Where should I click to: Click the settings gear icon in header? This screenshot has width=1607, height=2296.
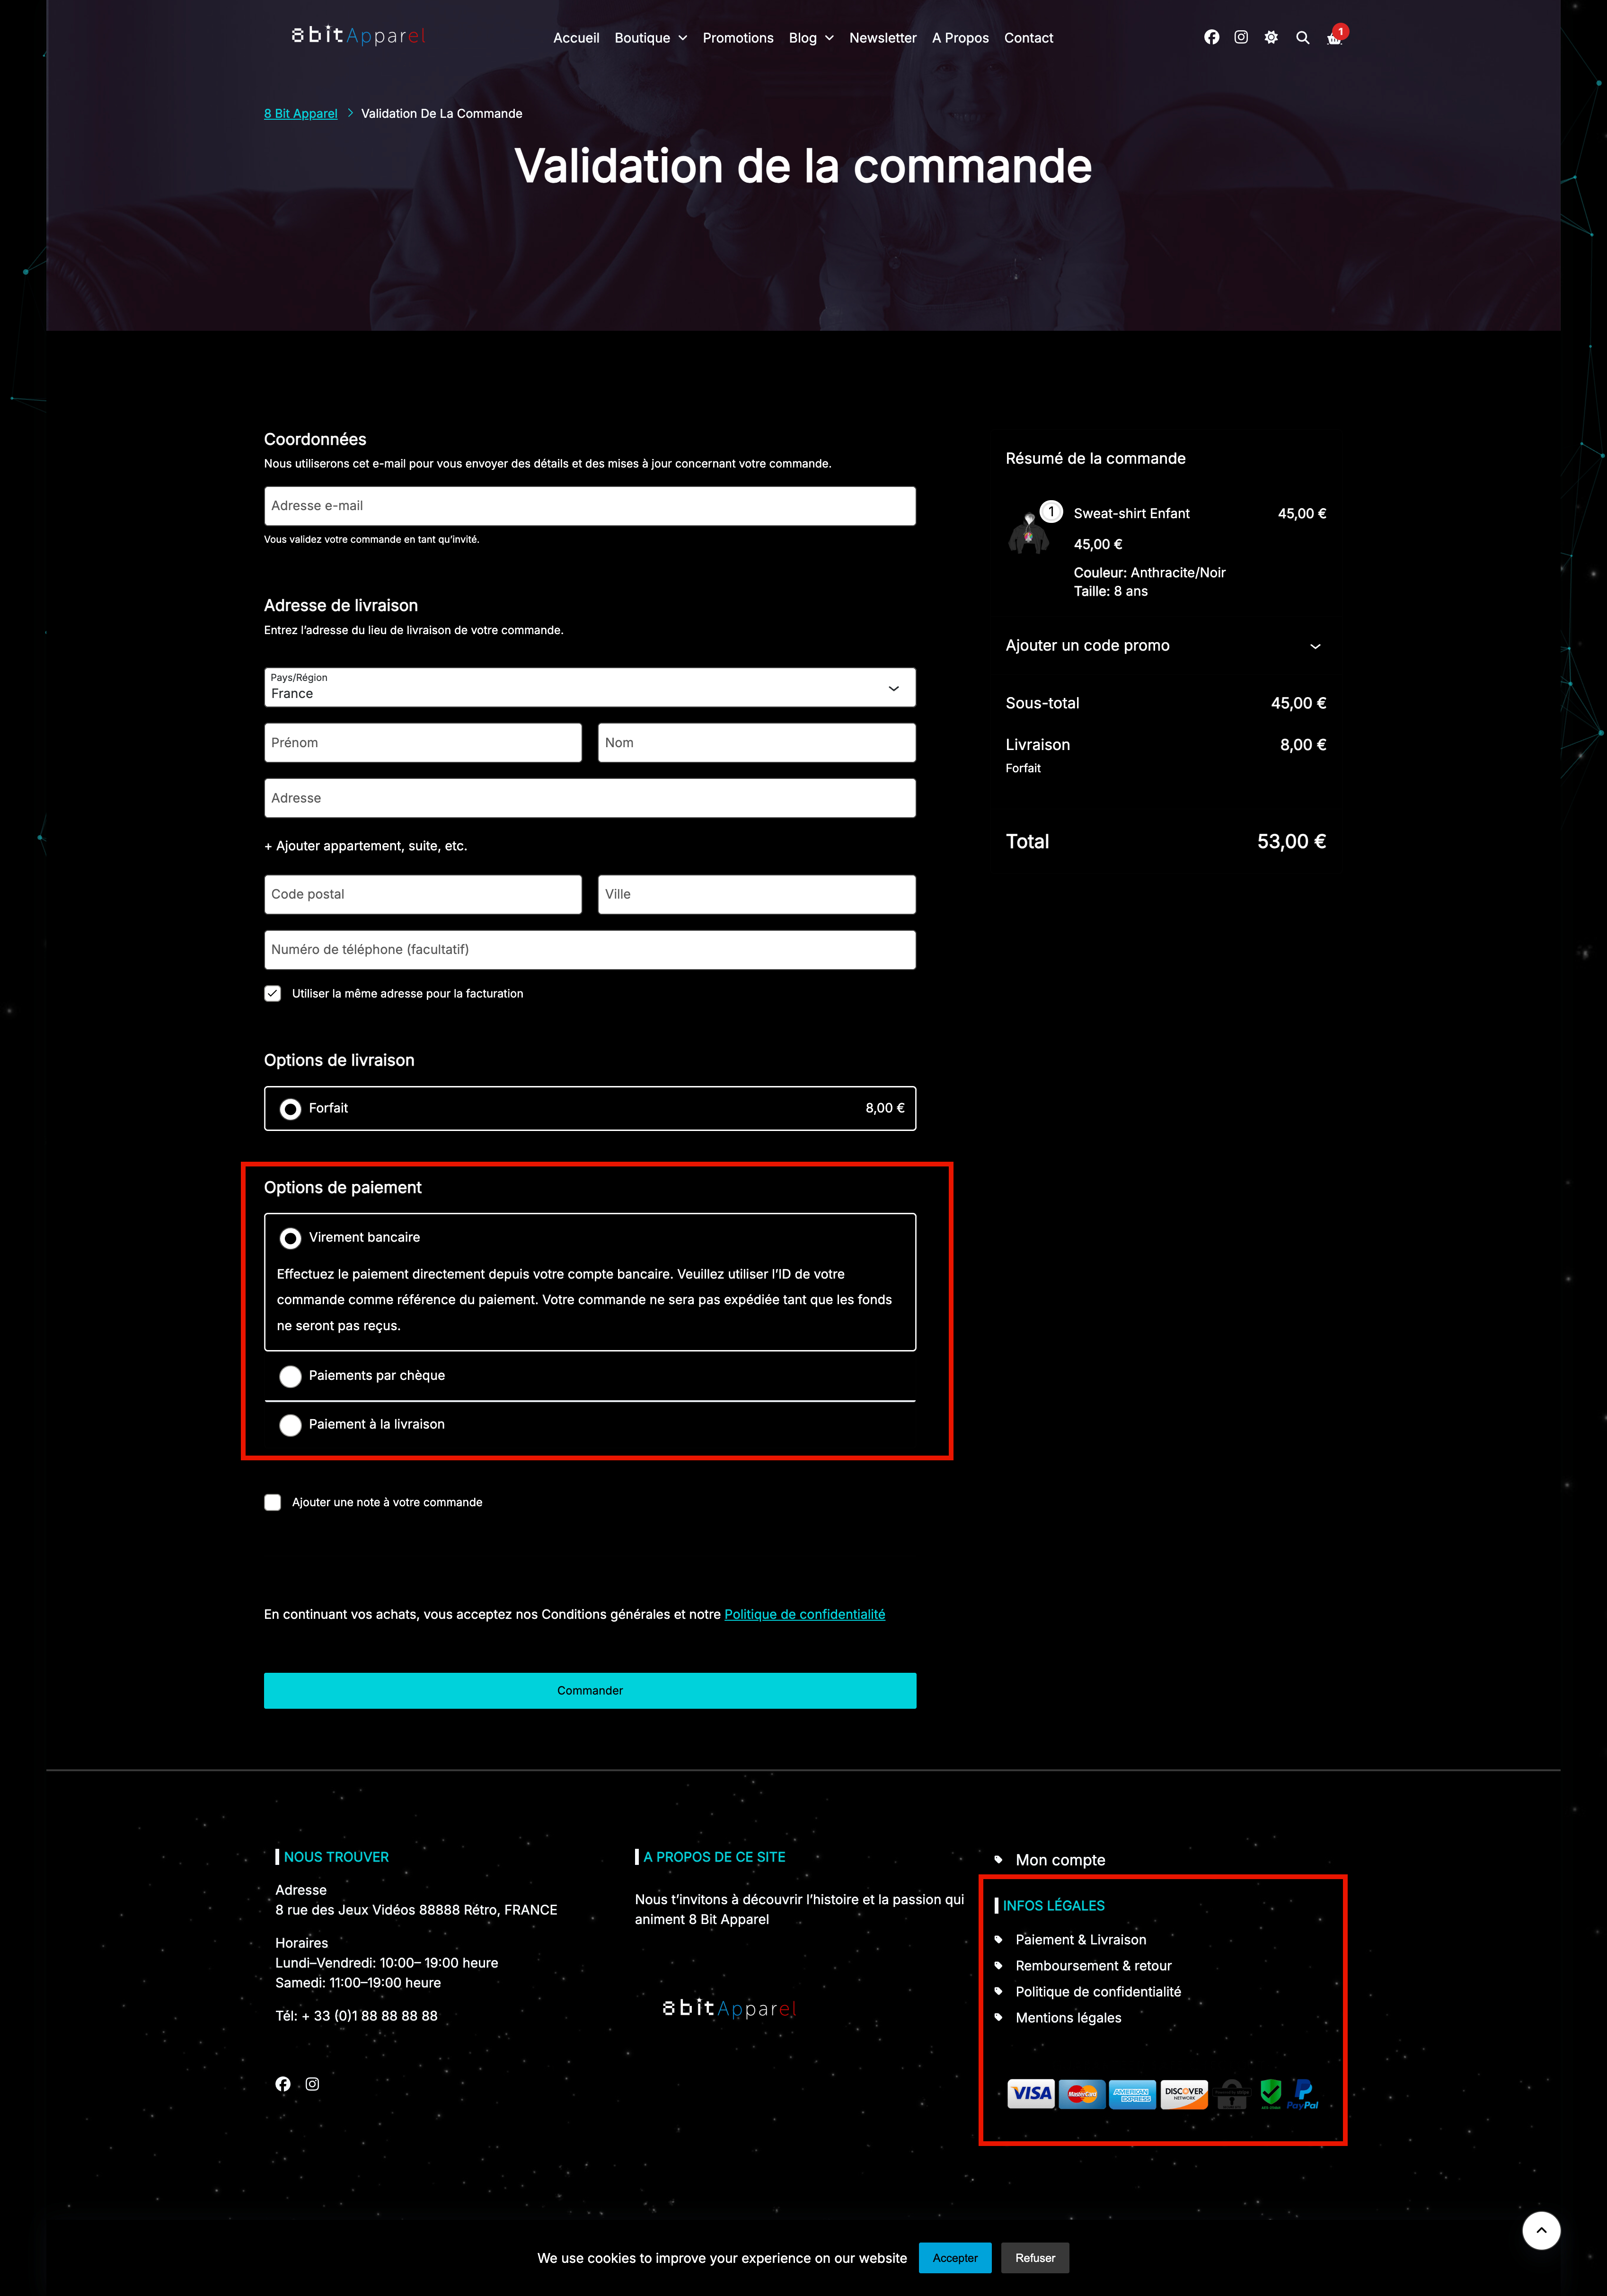[1271, 37]
